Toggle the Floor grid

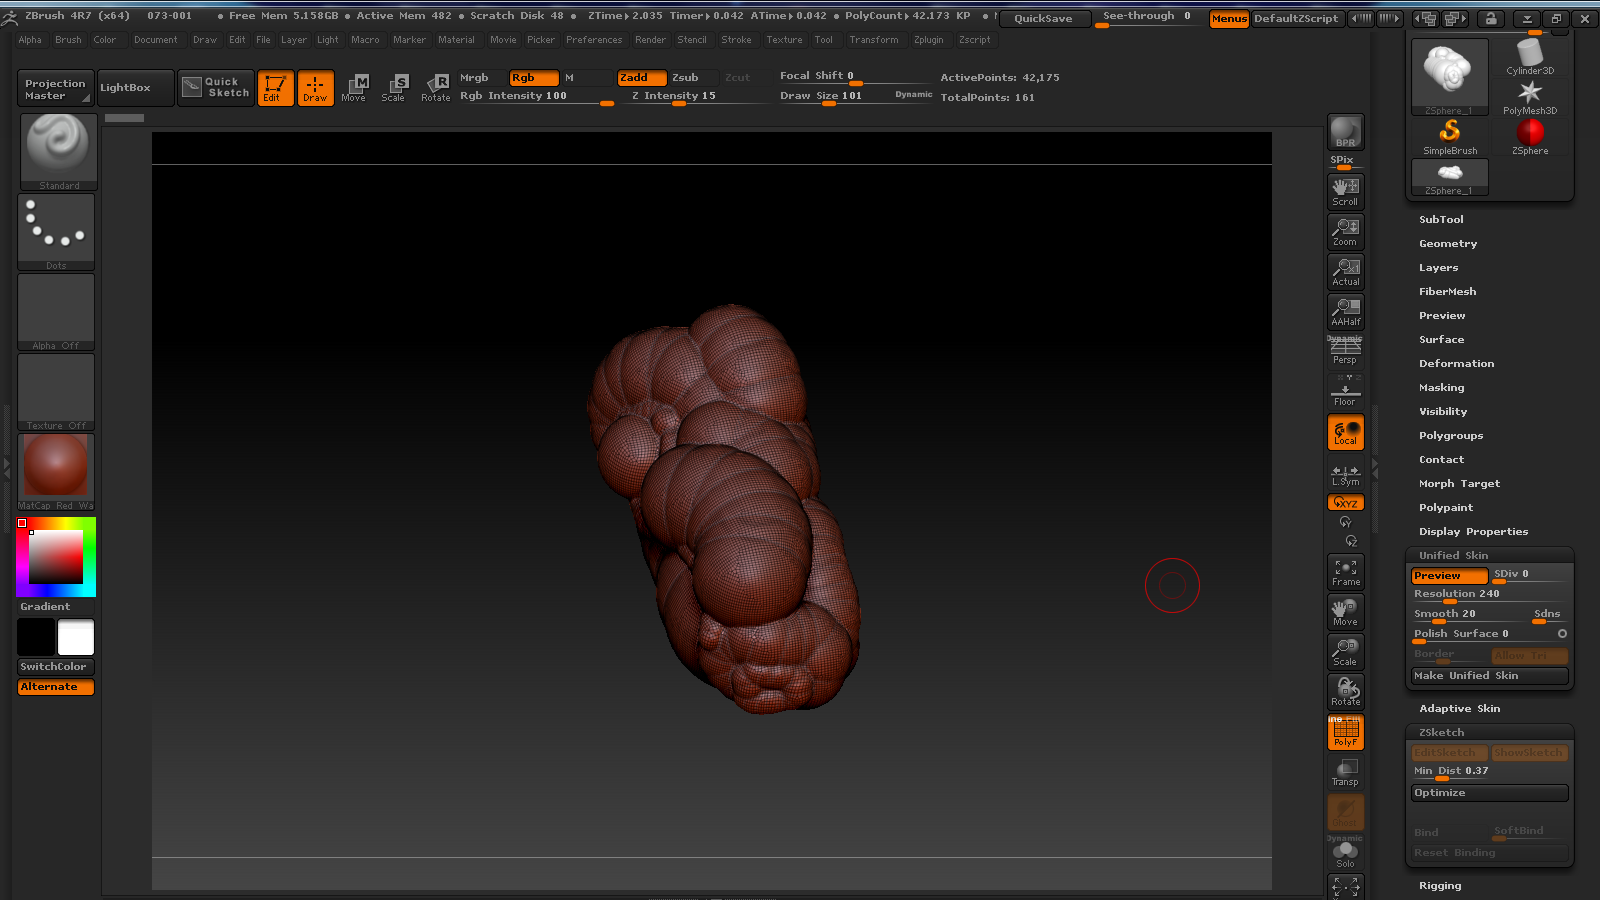[x=1345, y=392]
